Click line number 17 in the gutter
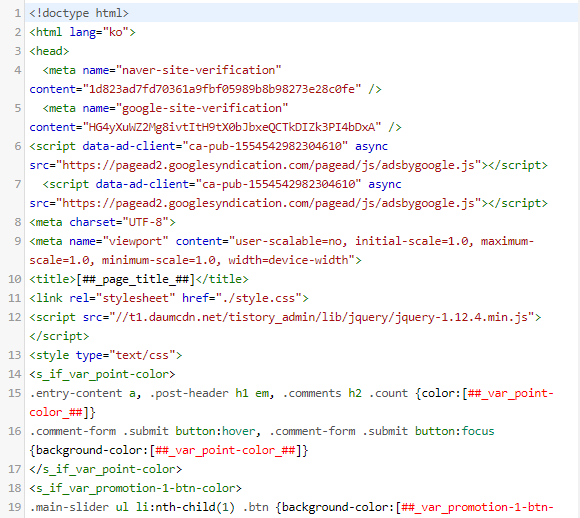This screenshot has height=518, width=580. [15, 469]
